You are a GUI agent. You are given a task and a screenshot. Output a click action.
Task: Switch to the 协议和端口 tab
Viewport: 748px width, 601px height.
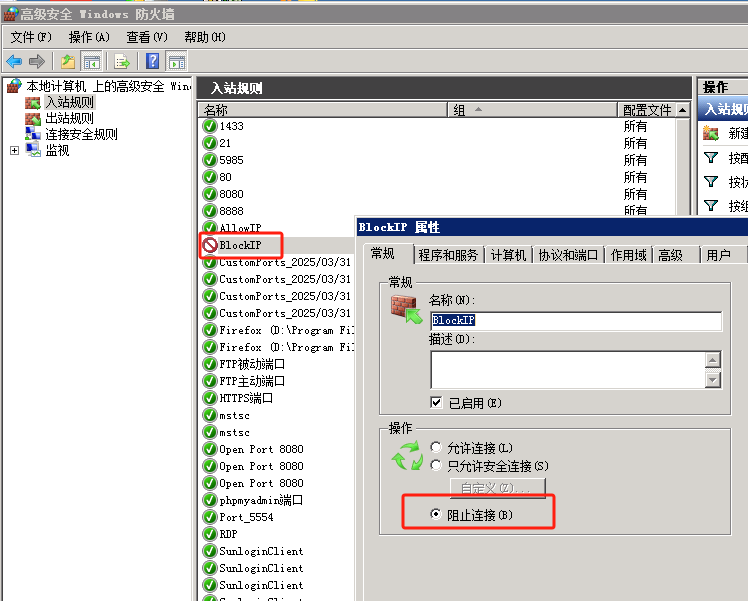(x=568, y=255)
